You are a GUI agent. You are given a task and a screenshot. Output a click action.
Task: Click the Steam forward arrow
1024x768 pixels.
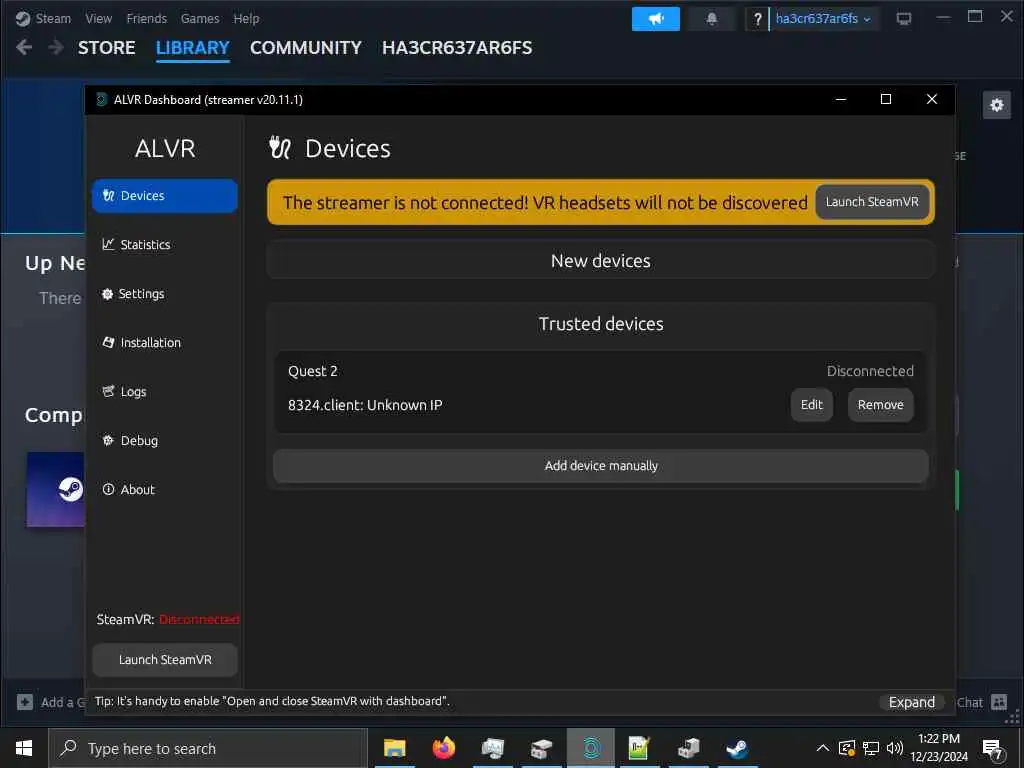[x=56, y=47]
